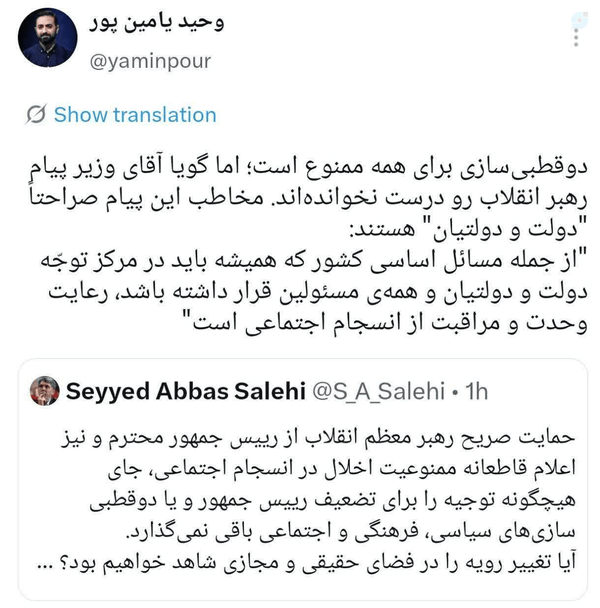The width and height of the screenshot is (600, 608).
Task: Click the @S_A_Salehi handle
Action: tap(378, 391)
